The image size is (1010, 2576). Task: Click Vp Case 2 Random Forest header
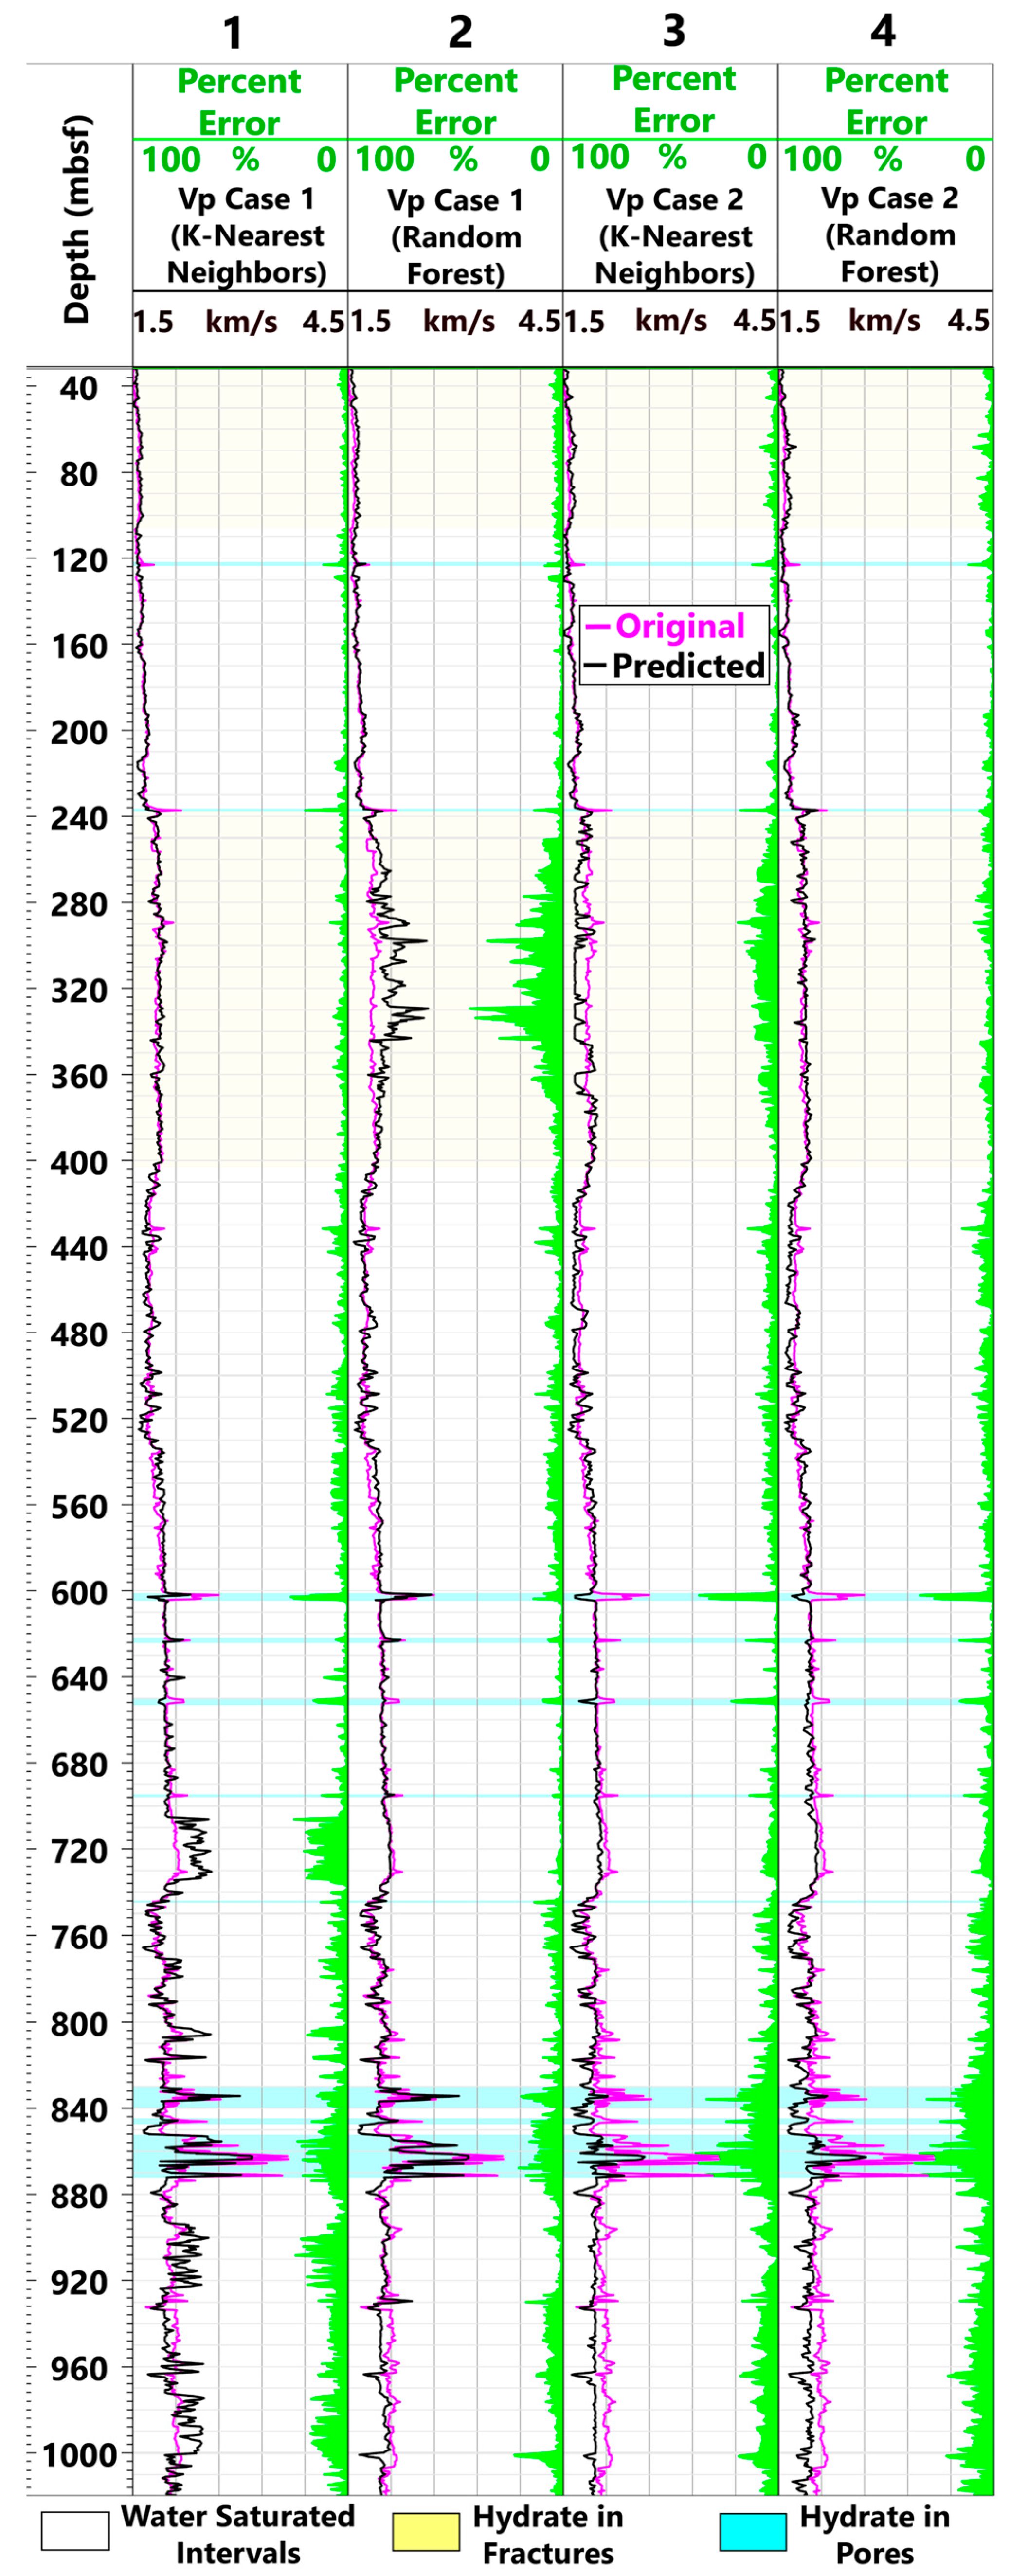coord(889,235)
